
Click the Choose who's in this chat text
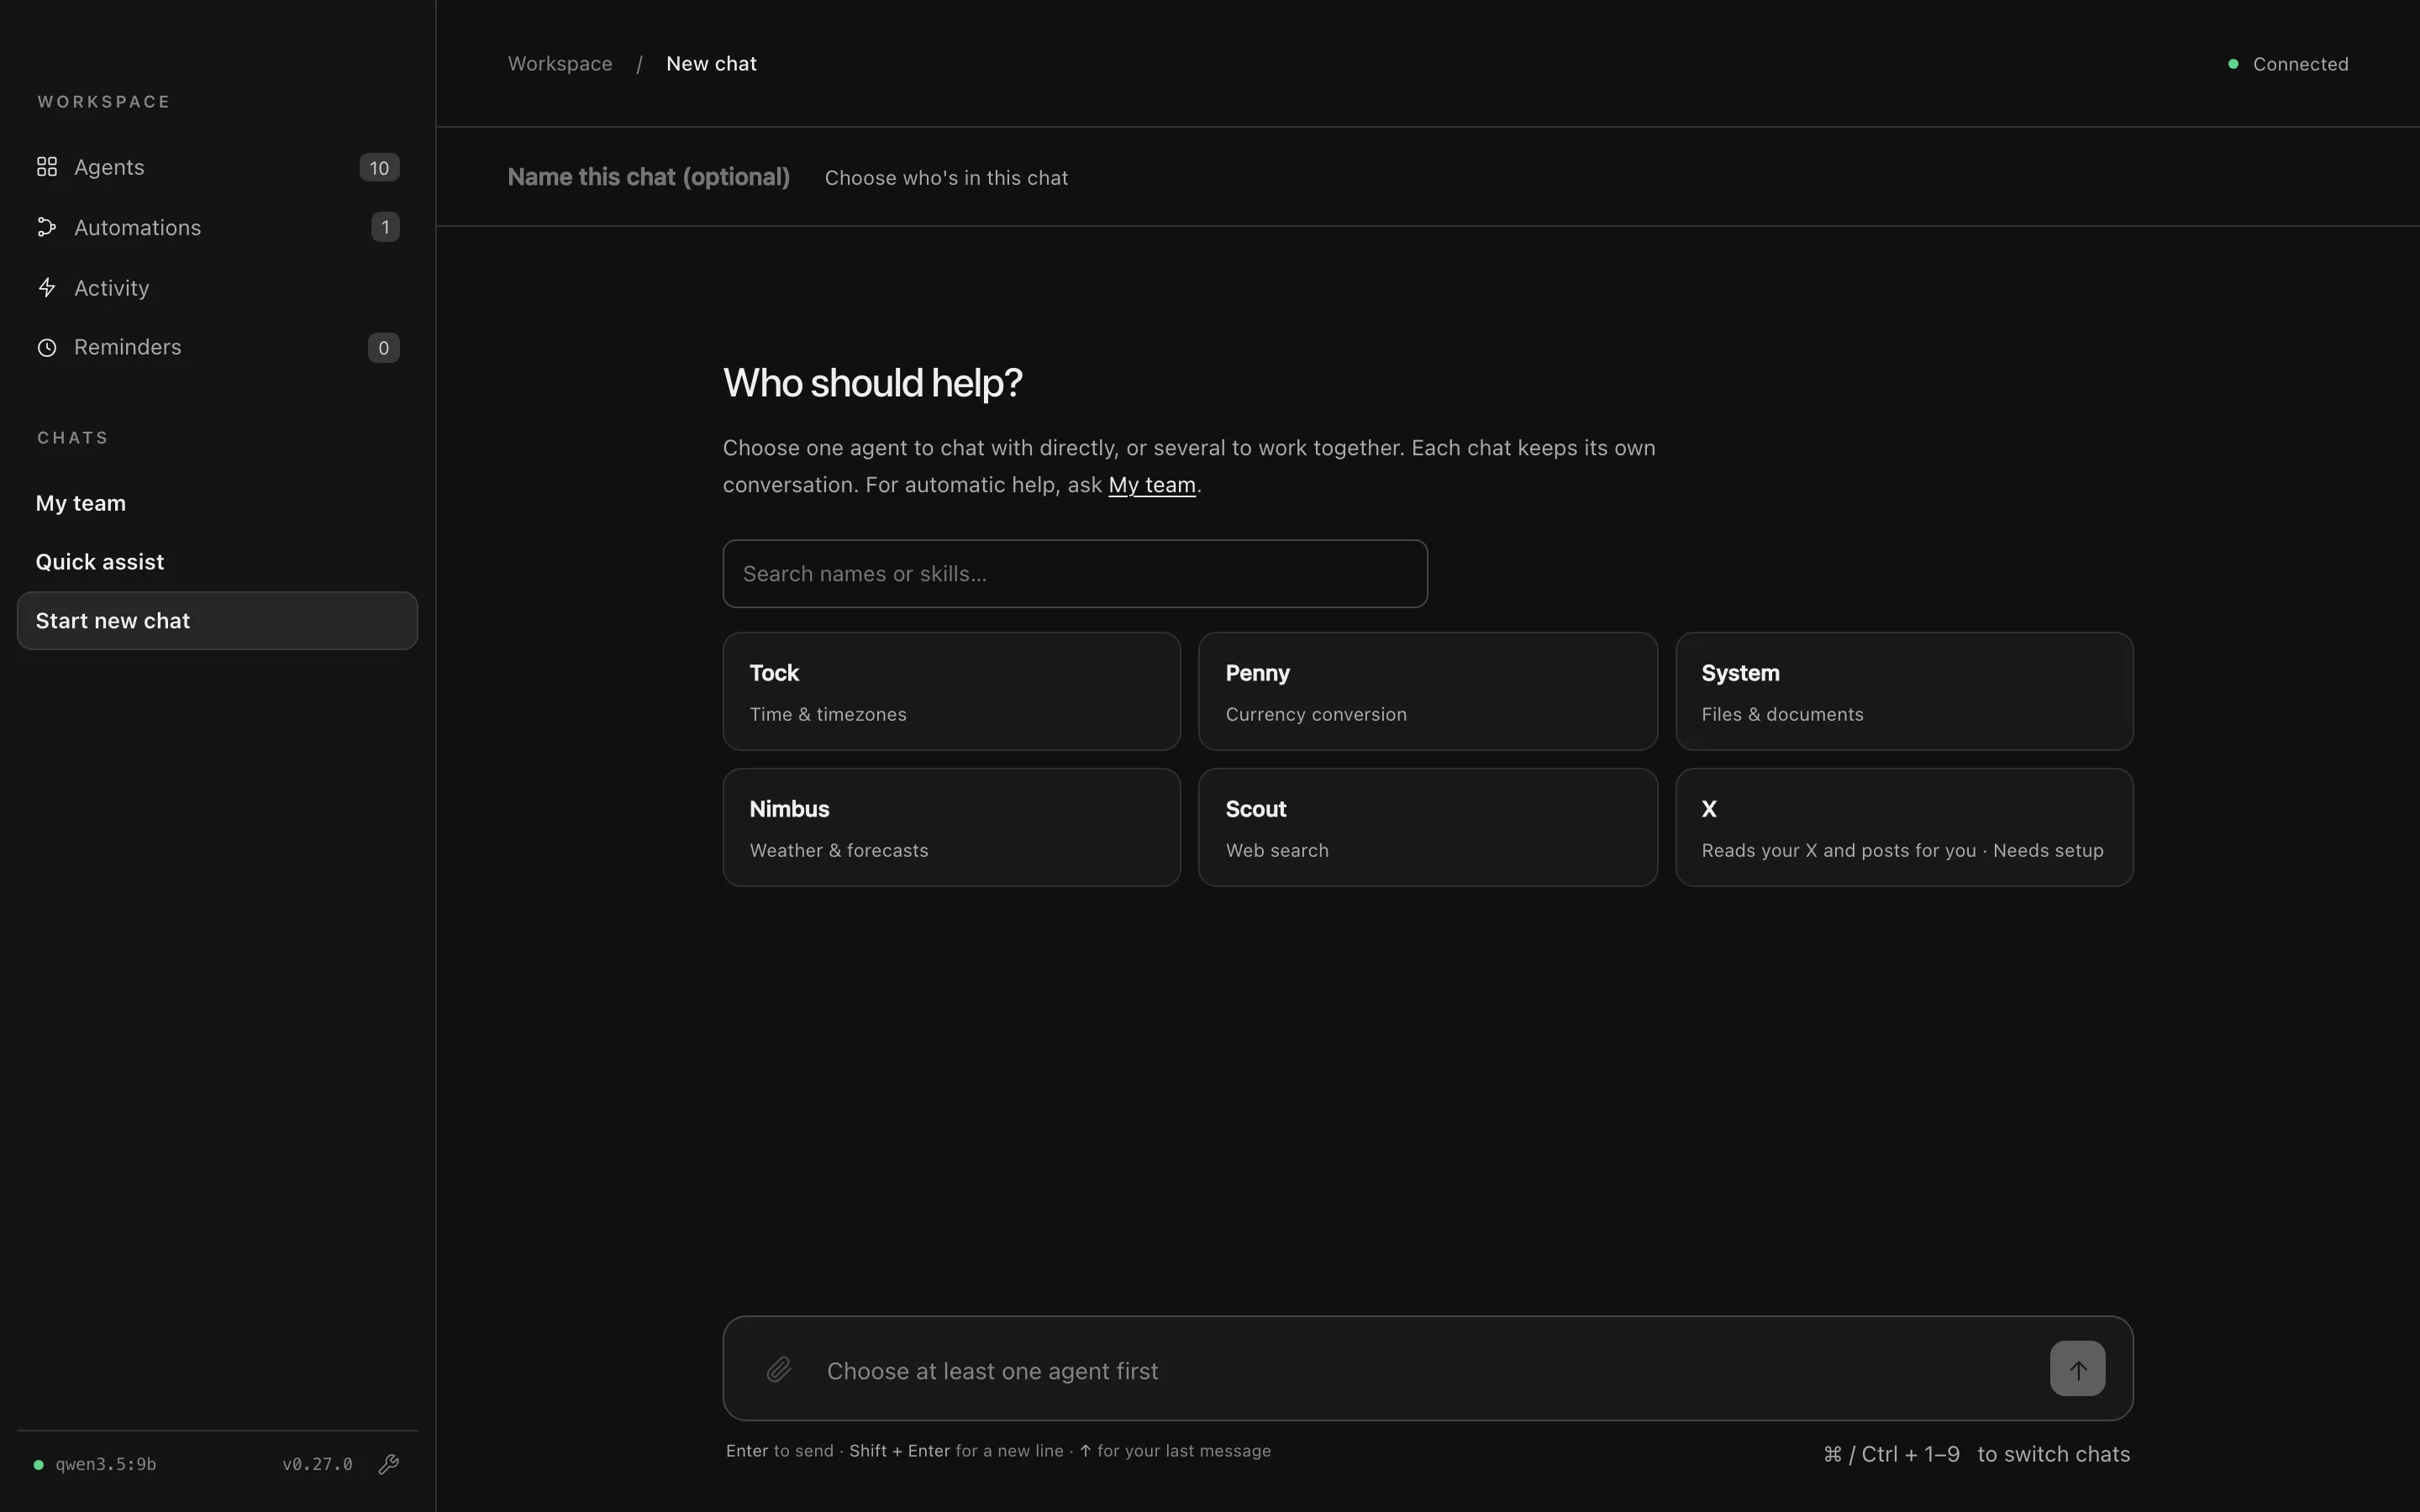tap(946, 178)
